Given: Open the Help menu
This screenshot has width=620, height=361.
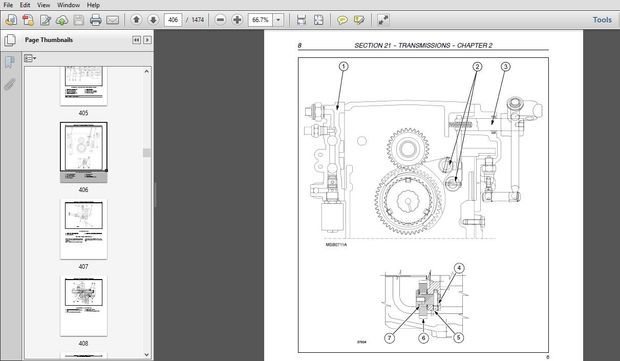Looking at the screenshot, I should click(x=93, y=5).
